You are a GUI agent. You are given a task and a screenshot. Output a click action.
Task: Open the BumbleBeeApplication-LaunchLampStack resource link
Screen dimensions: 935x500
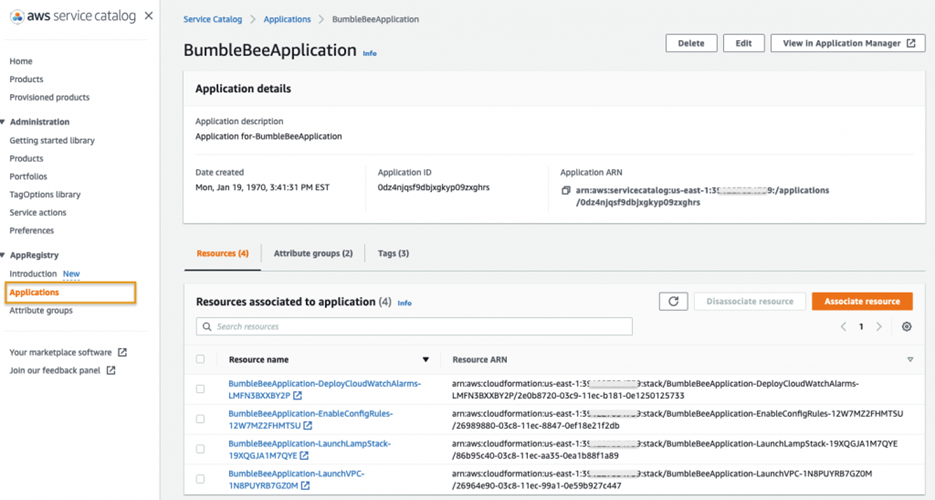tap(309, 443)
